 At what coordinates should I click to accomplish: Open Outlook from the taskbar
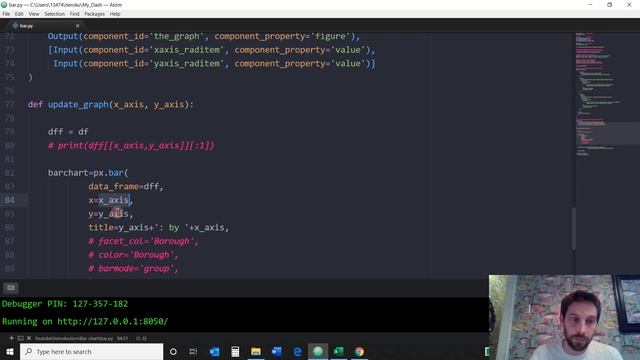[x=214, y=351]
